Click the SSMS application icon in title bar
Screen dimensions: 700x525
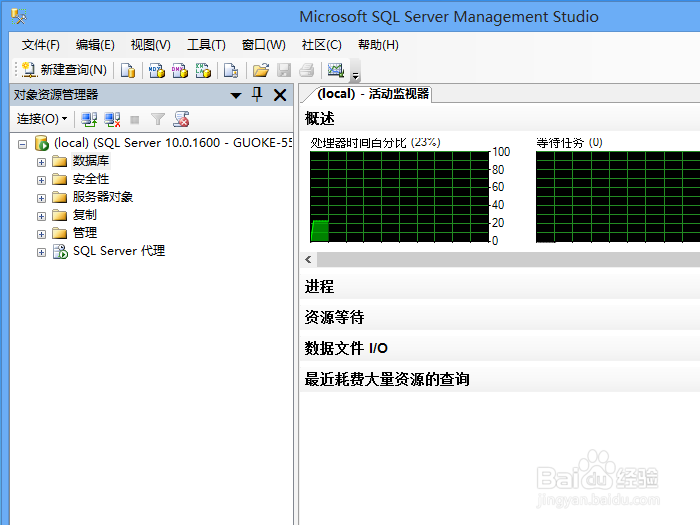pyautogui.click(x=19, y=17)
